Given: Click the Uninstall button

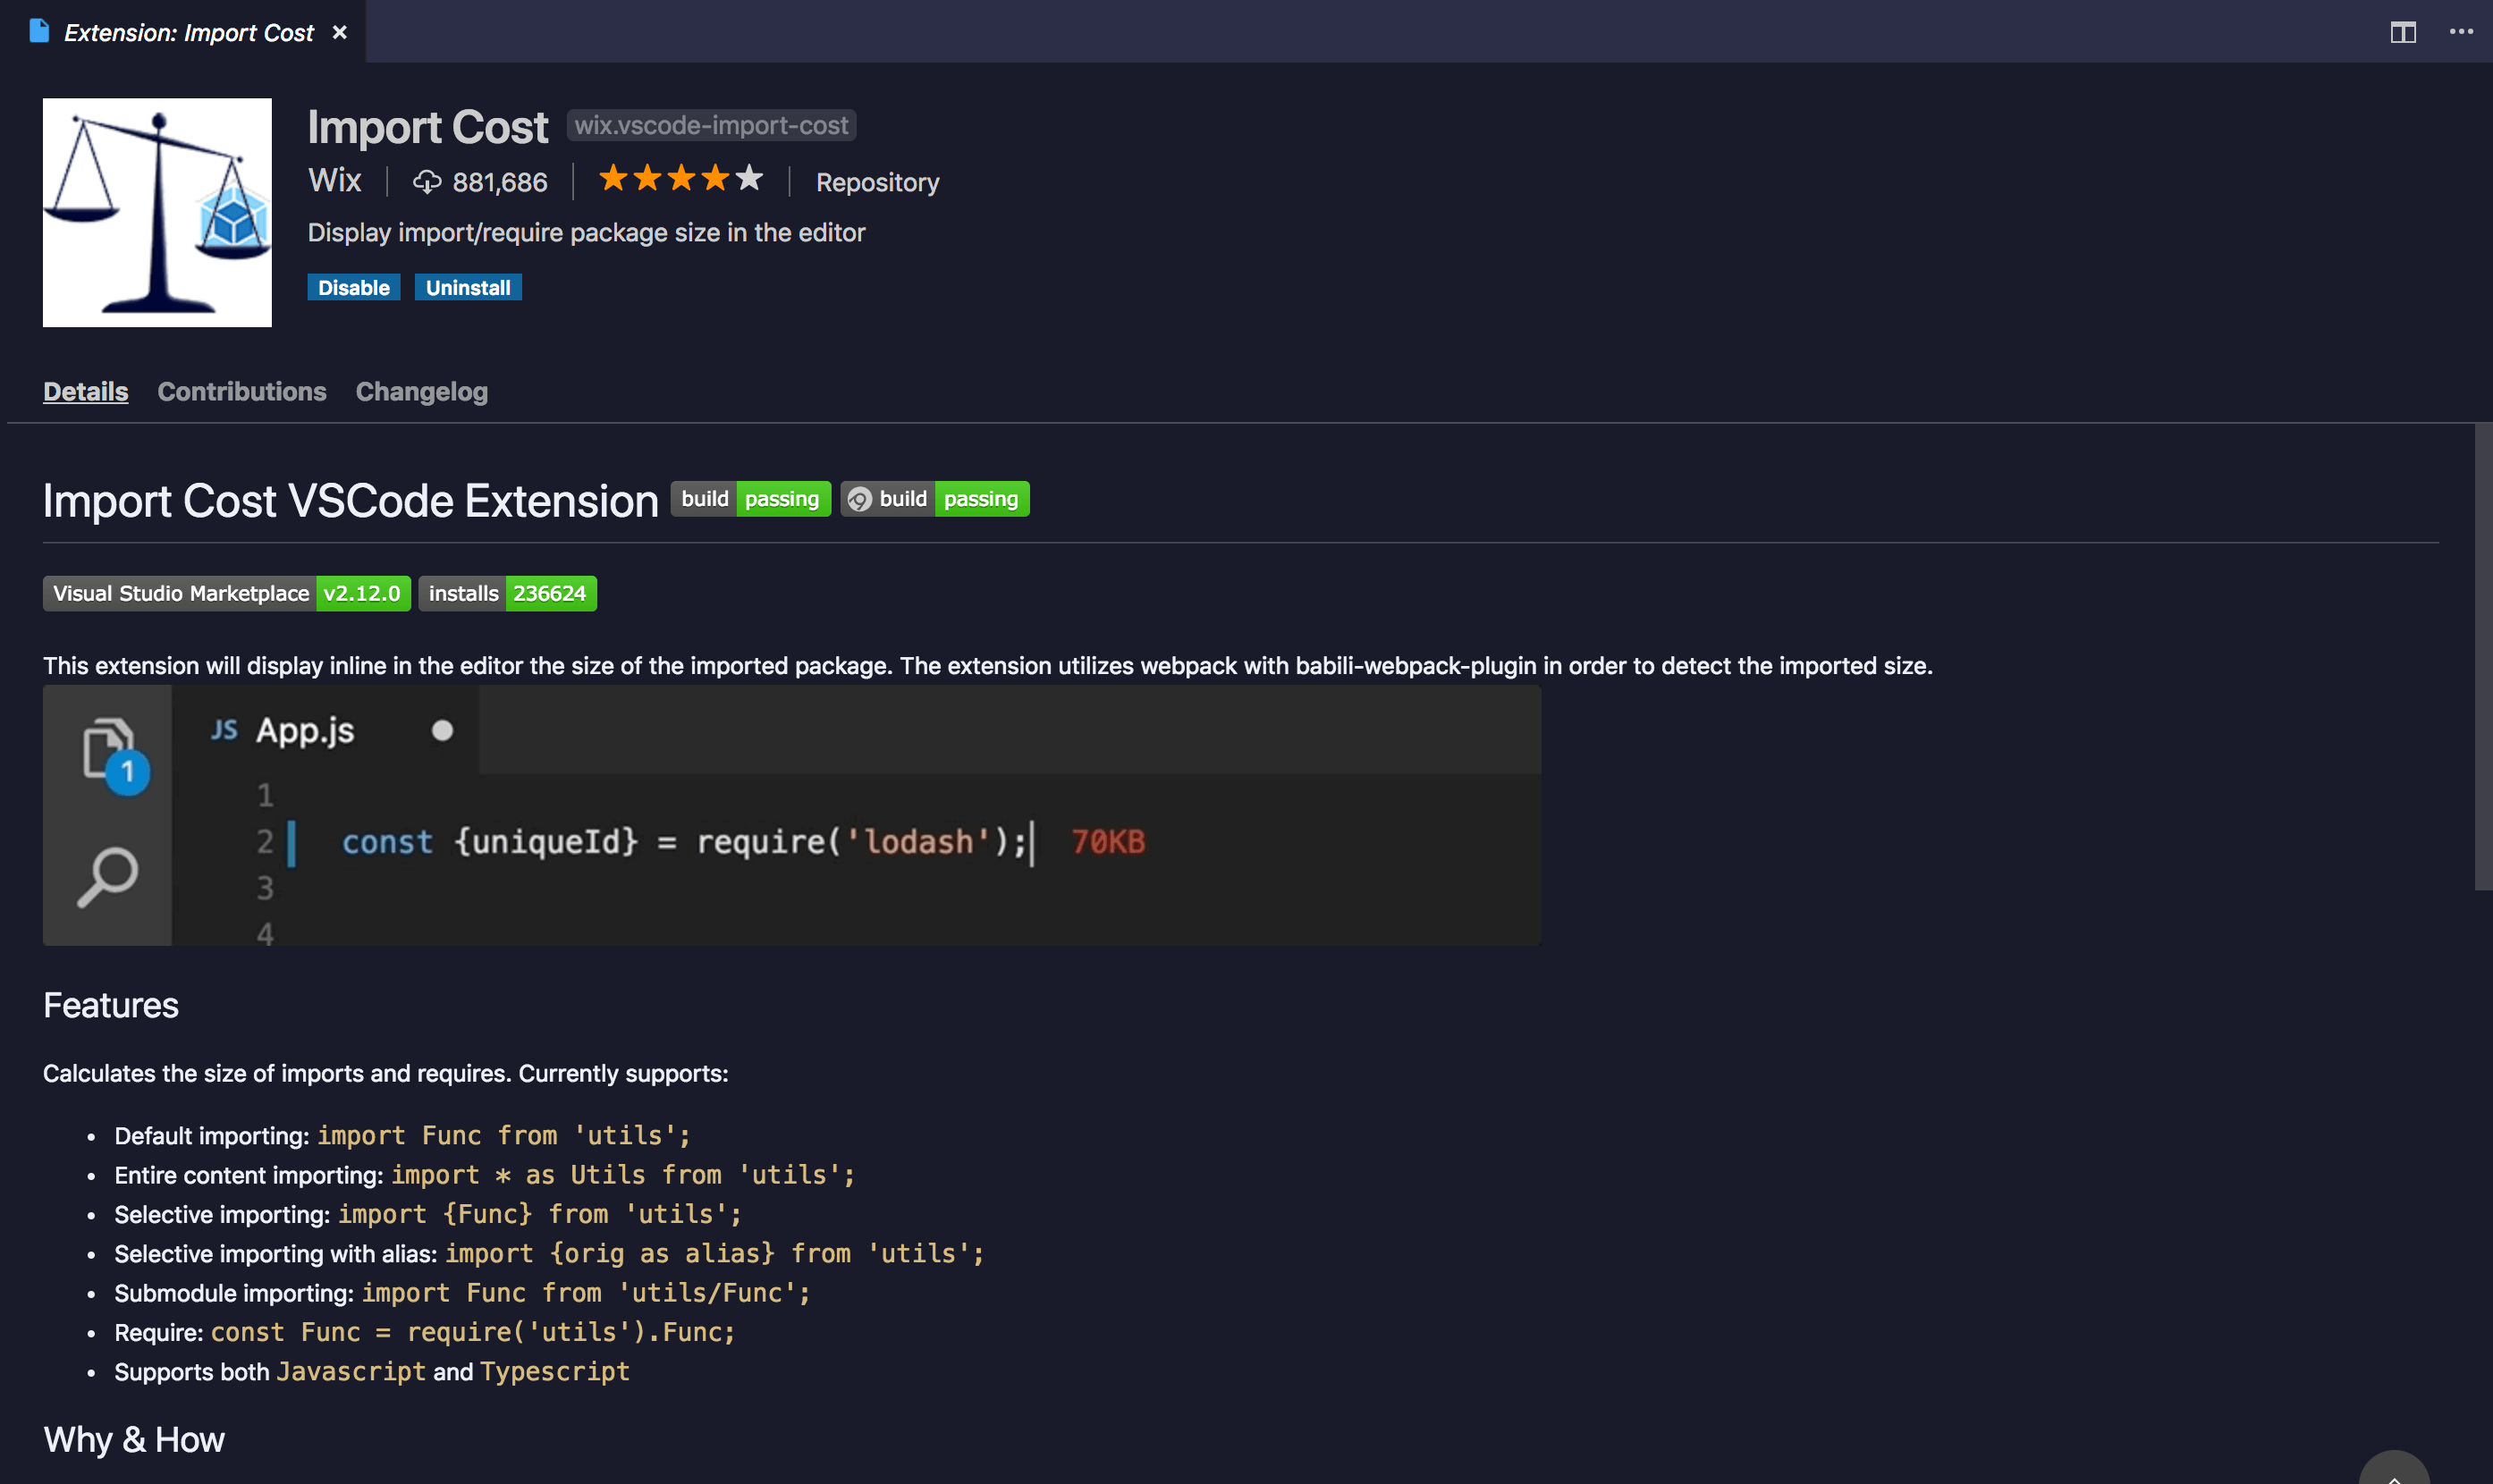Looking at the screenshot, I should [x=467, y=284].
